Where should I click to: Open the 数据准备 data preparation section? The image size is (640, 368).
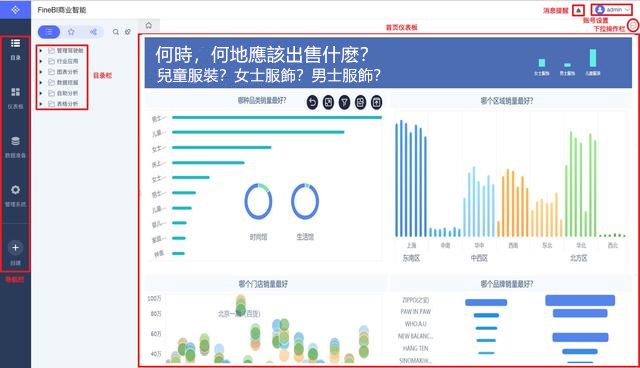click(x=16, y=147)
